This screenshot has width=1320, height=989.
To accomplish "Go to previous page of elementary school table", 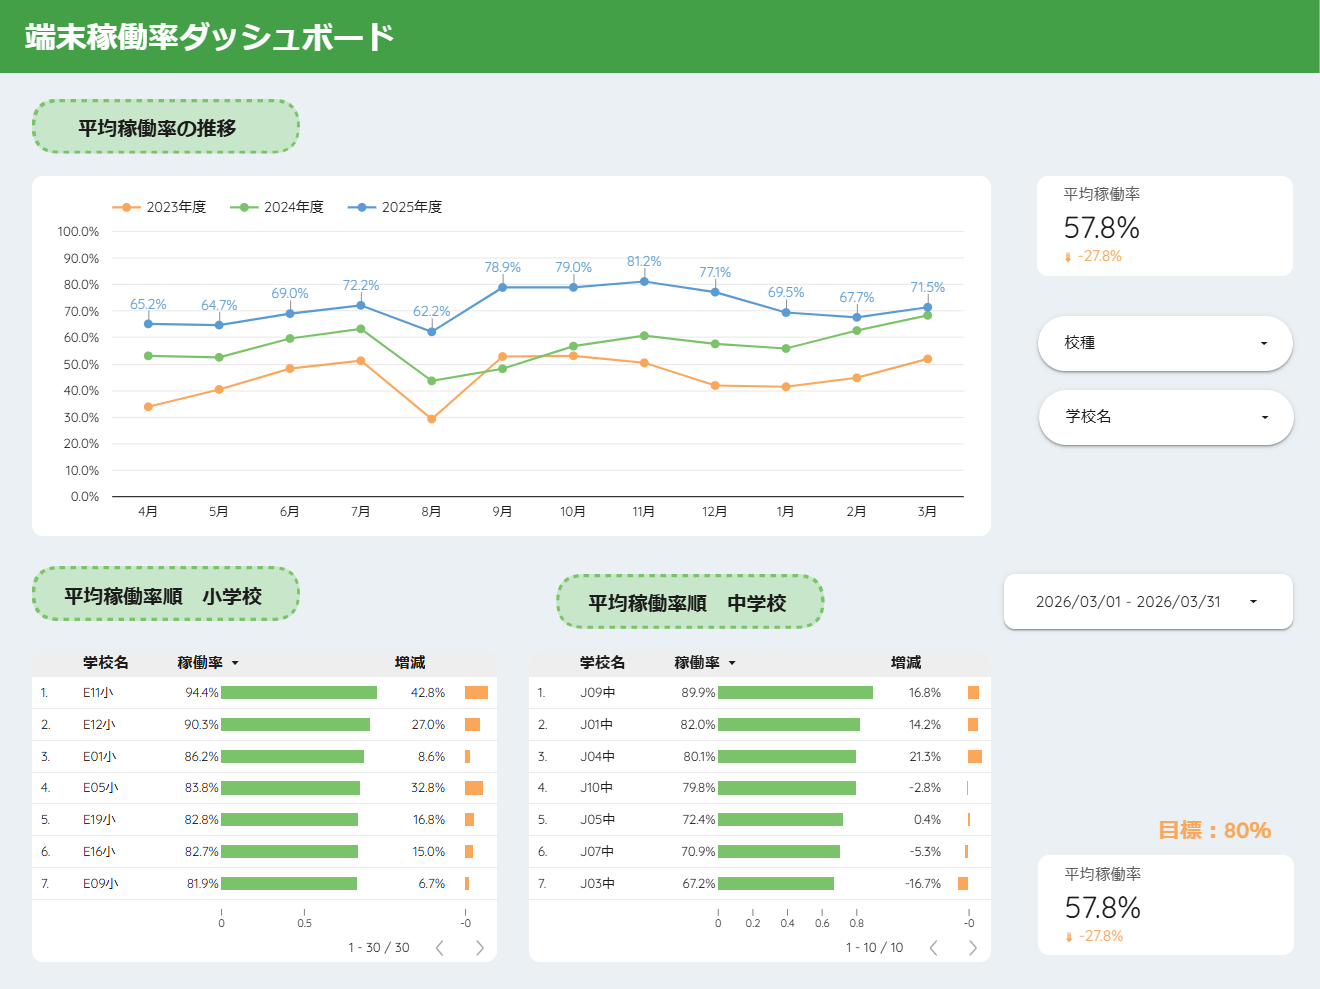I will pos(440,948).
